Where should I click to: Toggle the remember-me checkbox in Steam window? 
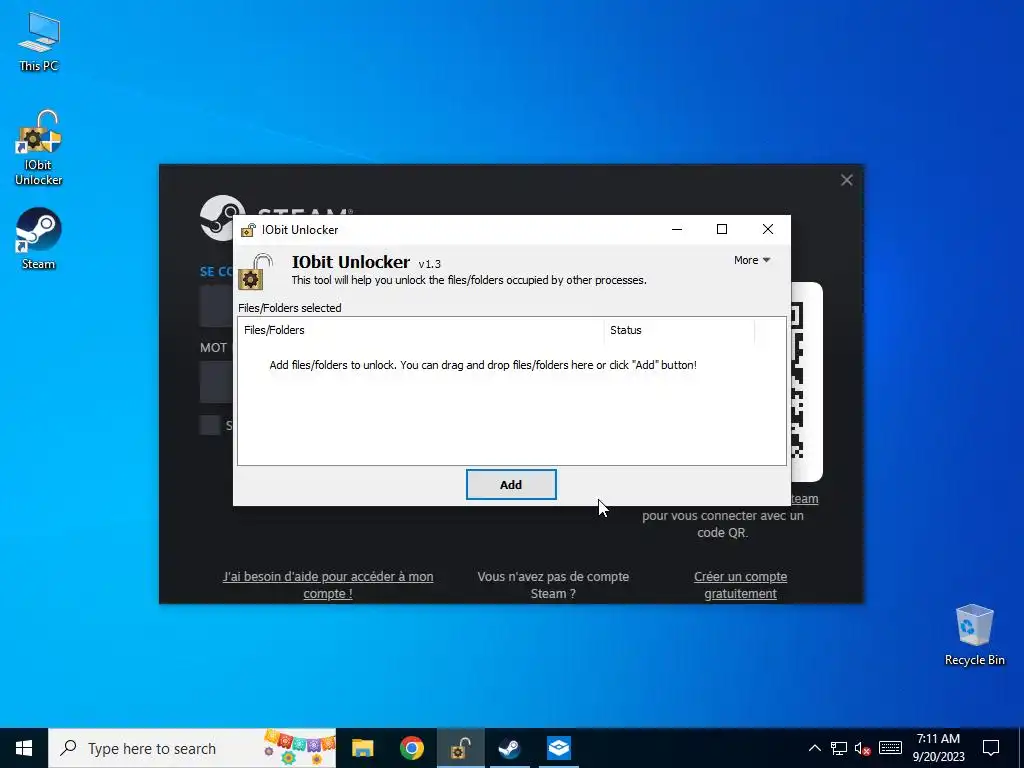click(210, 425)
